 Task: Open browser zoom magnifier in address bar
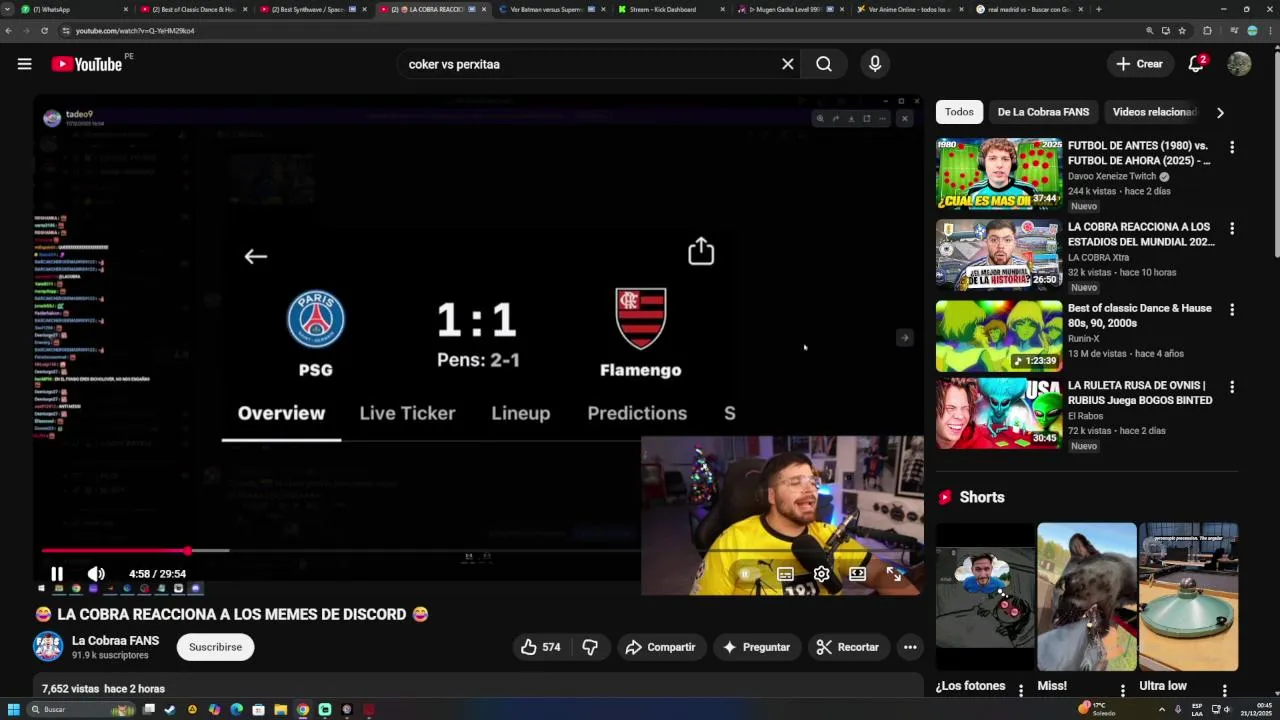[1150, 31]
